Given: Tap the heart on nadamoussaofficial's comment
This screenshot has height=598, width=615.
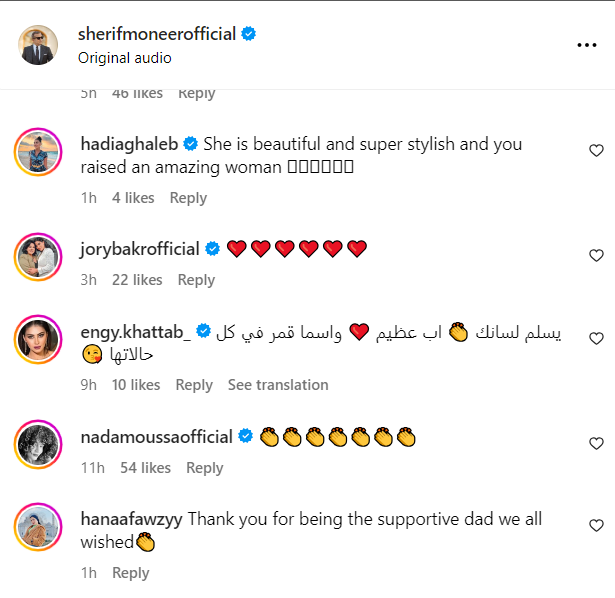Looking at the screenshot, I should 596,443.
